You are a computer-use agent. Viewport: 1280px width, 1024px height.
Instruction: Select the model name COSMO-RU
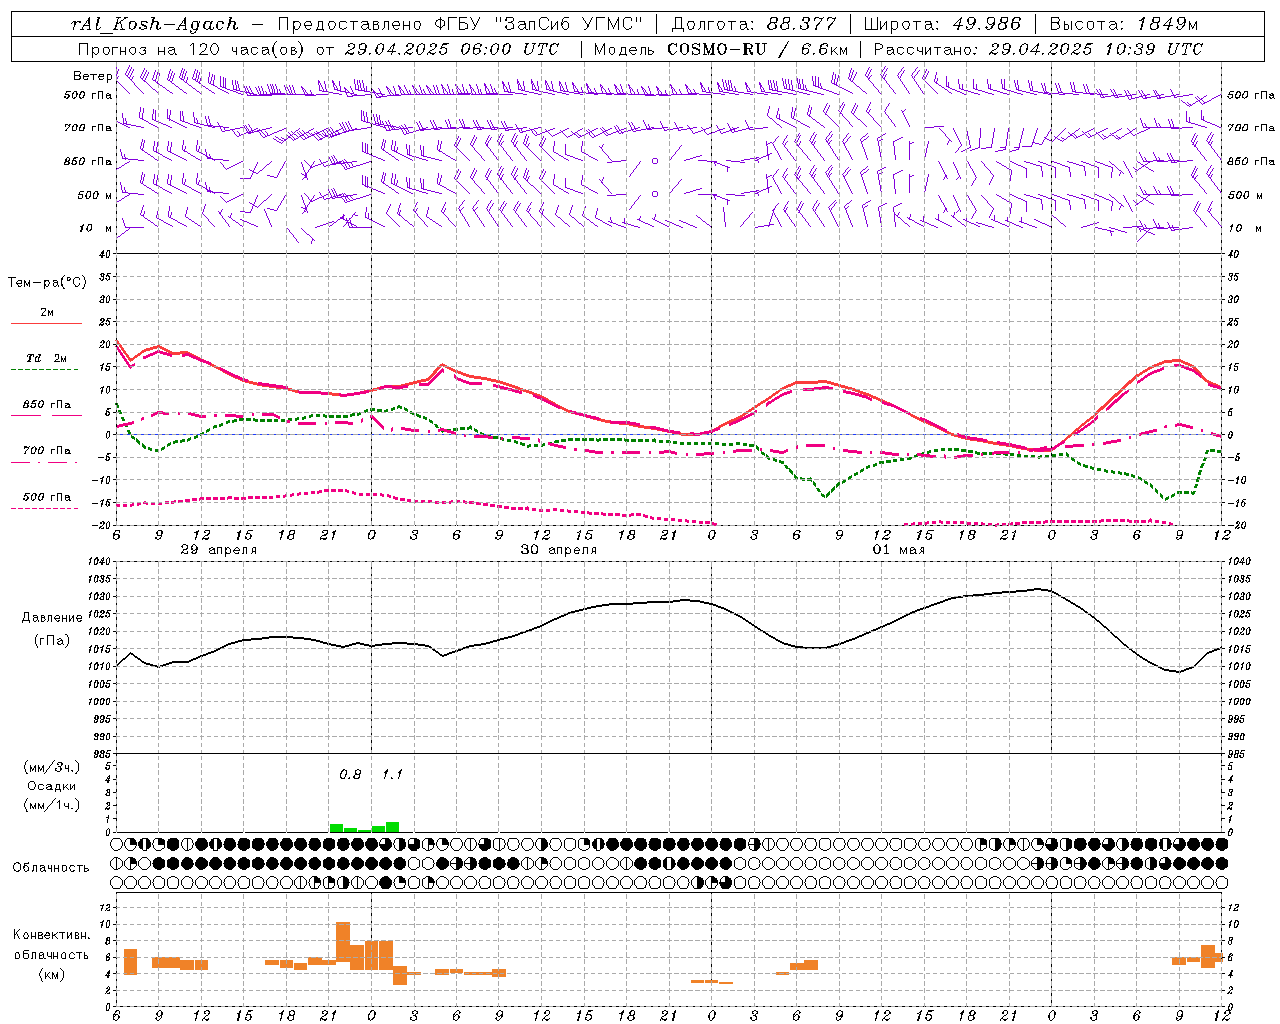(x=717, y=49)
